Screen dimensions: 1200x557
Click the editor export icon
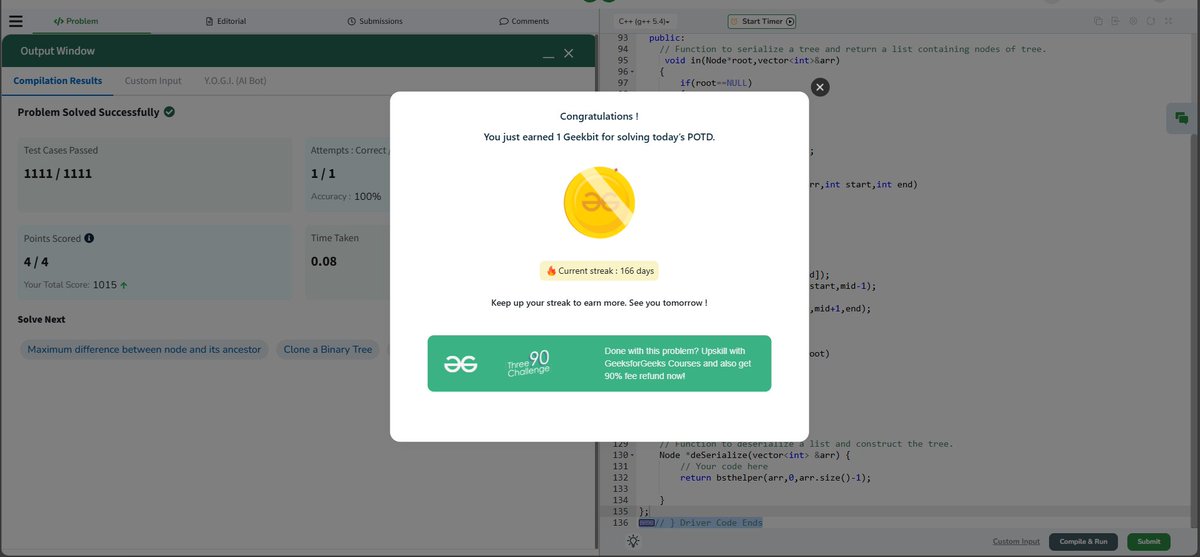pos(1115,21)
